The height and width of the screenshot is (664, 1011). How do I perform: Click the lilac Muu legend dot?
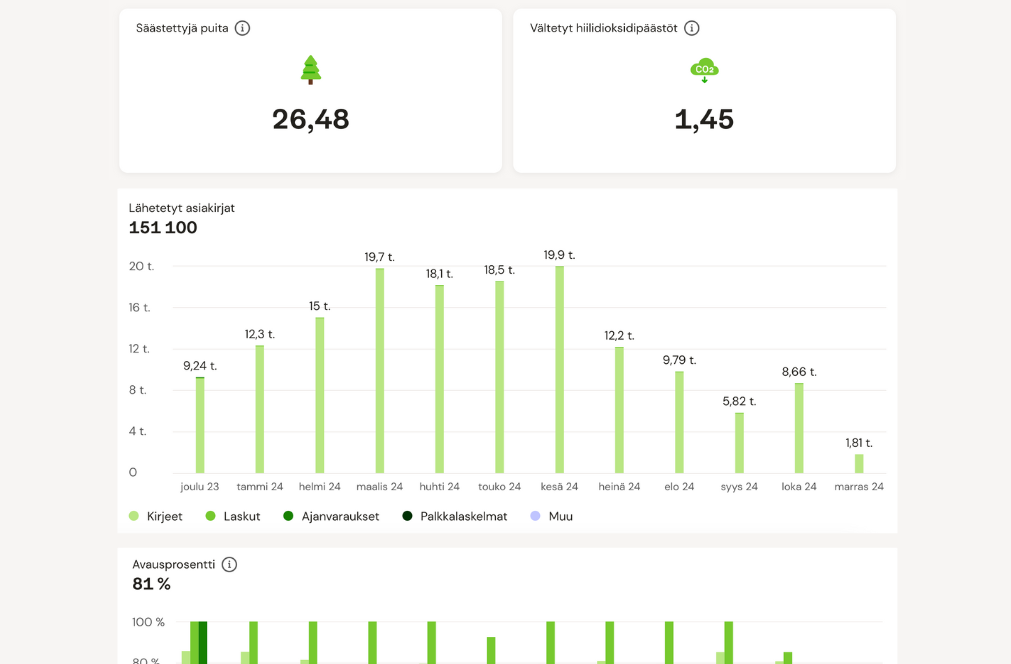(x=536, y=516)
